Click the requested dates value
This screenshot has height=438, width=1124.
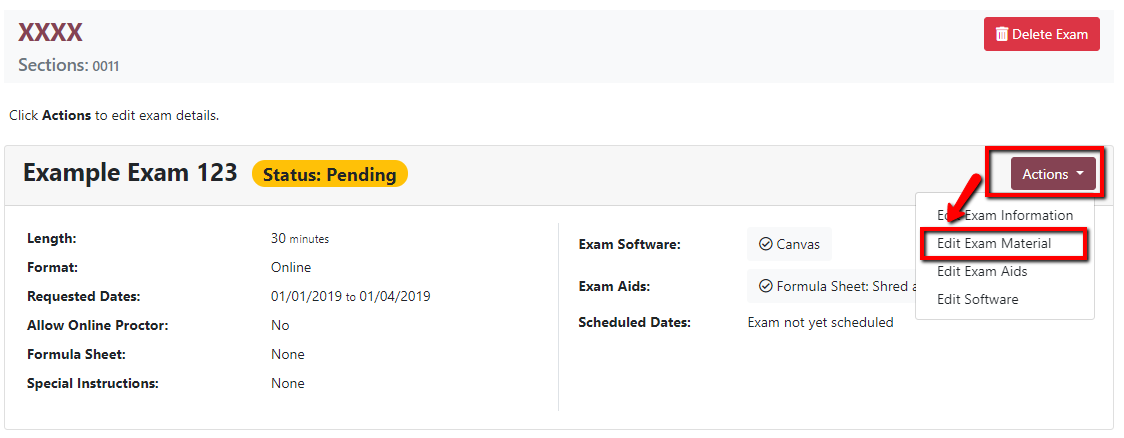pos(351,296)
